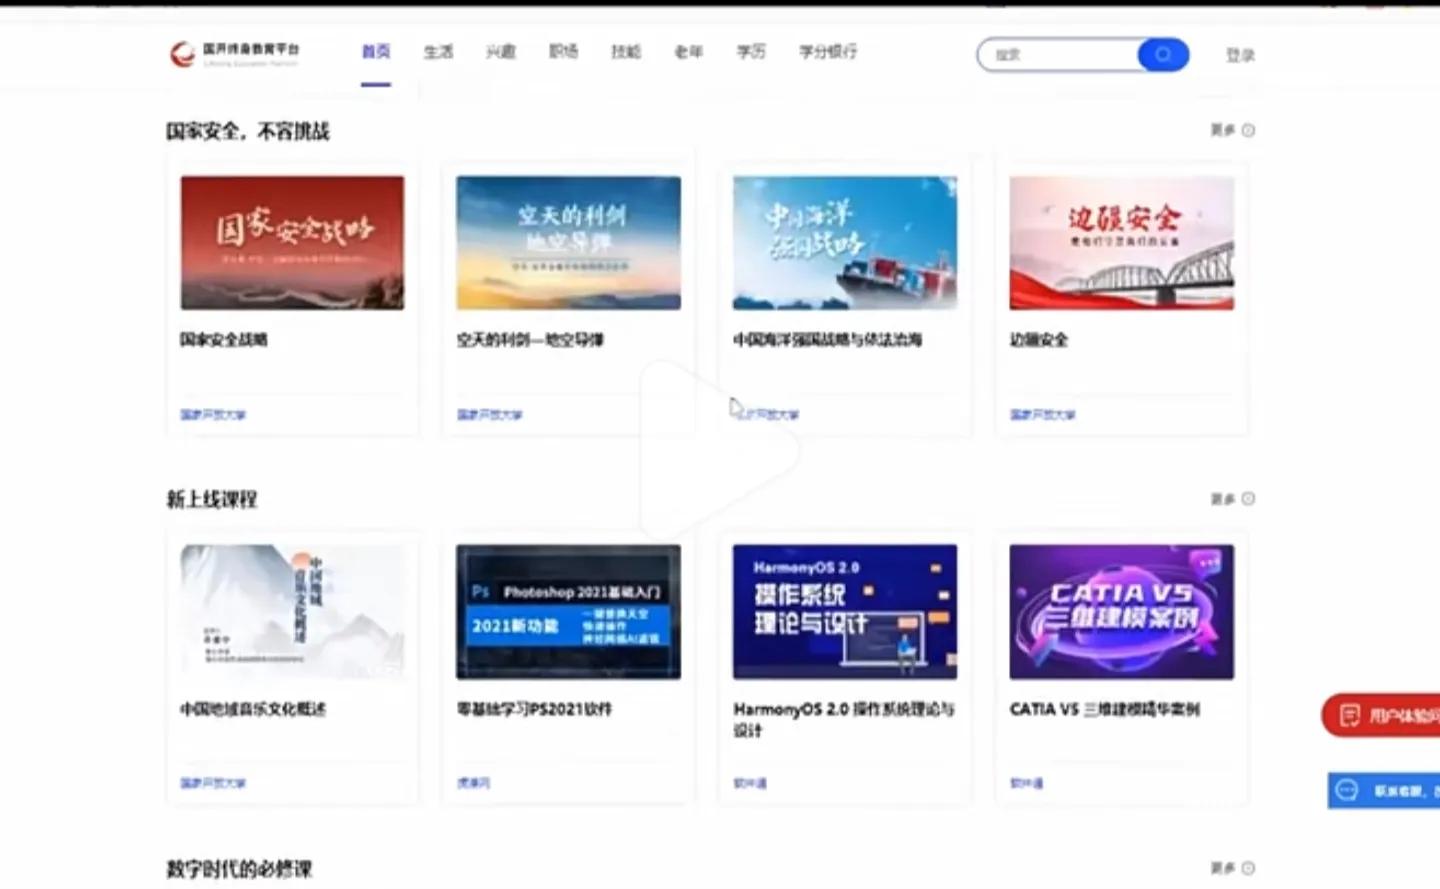Switch to the 生活 navigation tab
This screenshot has height=889, width=1440.
tap(438, 53)
